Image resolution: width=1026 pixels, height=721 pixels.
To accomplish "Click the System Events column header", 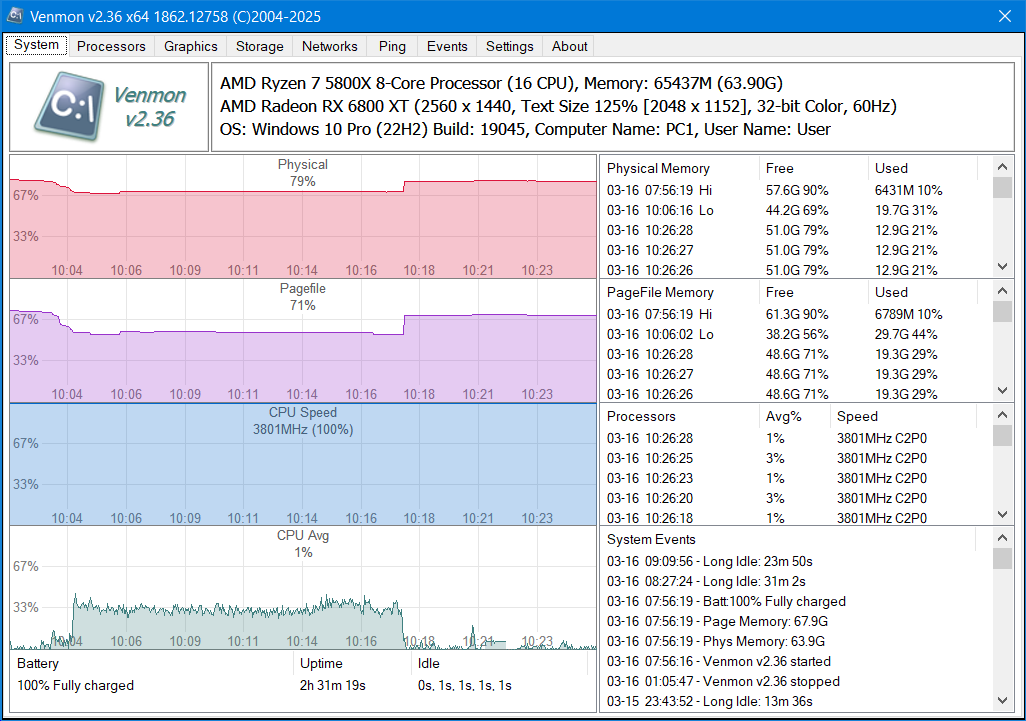I will click(x=788, y=539).
